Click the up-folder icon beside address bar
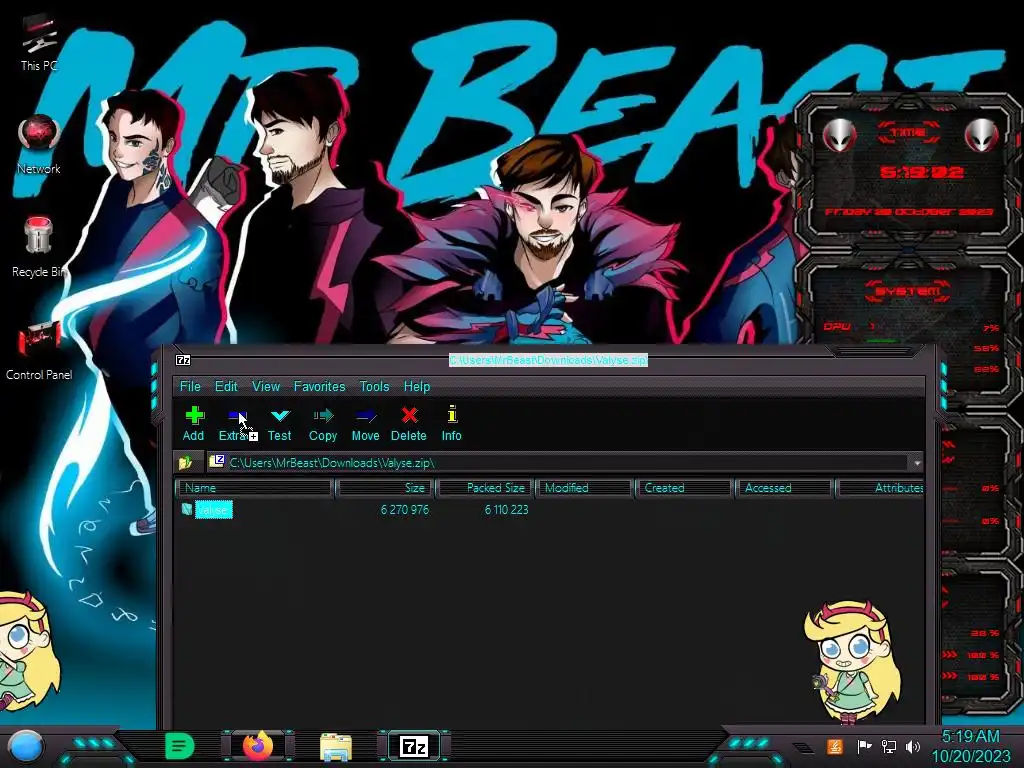 click(x=185, y=462)
